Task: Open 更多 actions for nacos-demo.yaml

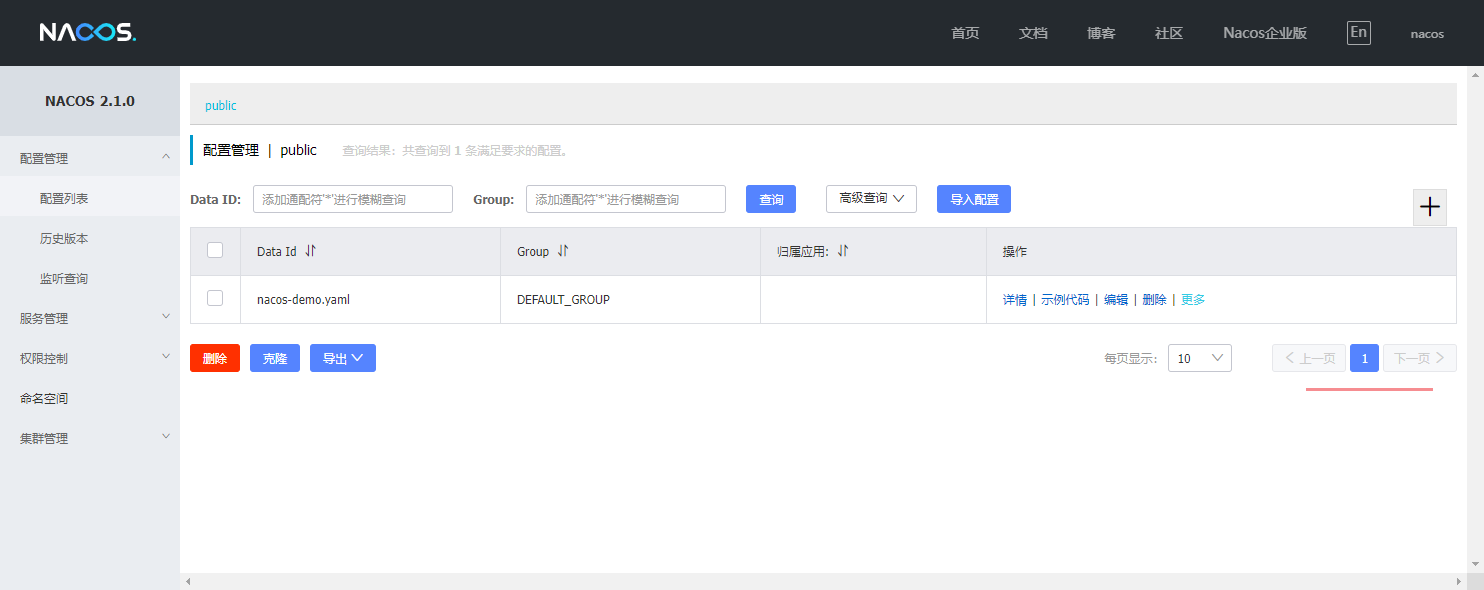Action: [1193, 300]
